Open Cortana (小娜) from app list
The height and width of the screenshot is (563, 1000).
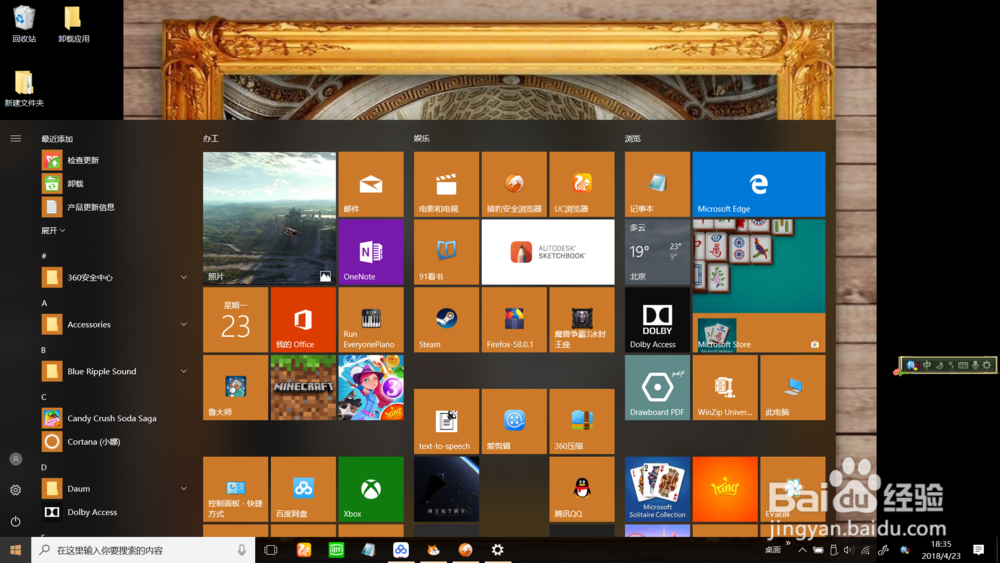click(x=115, y=441)
